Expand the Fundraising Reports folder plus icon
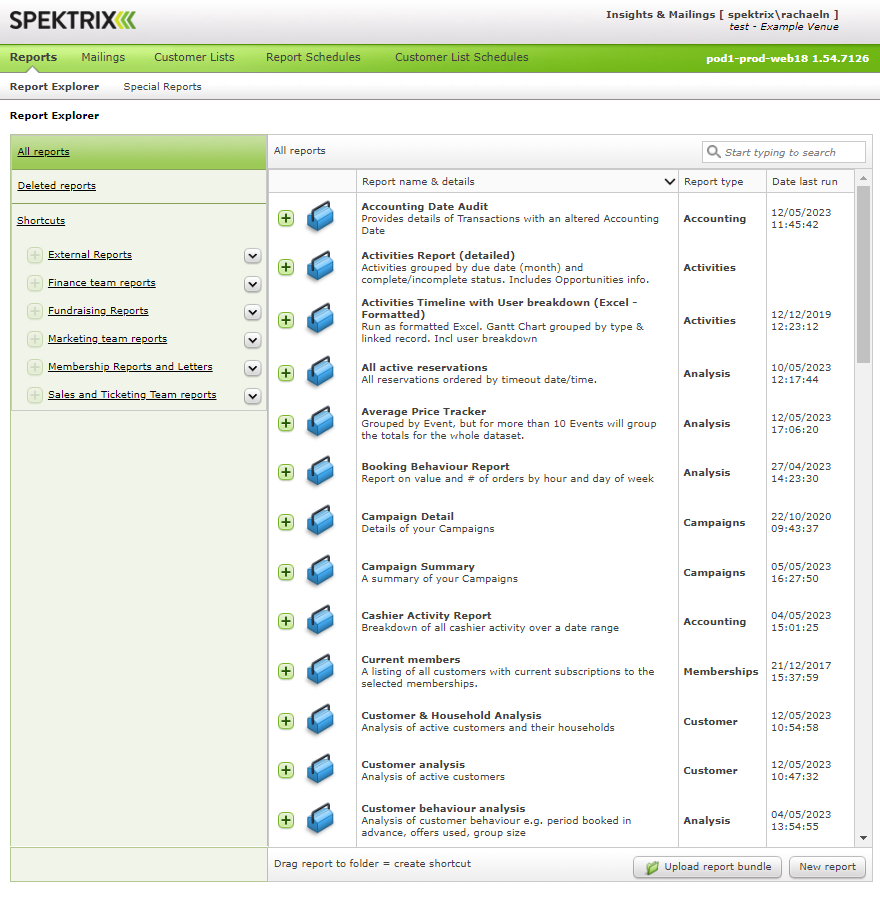The image size is (880, 901). [35, 311]
